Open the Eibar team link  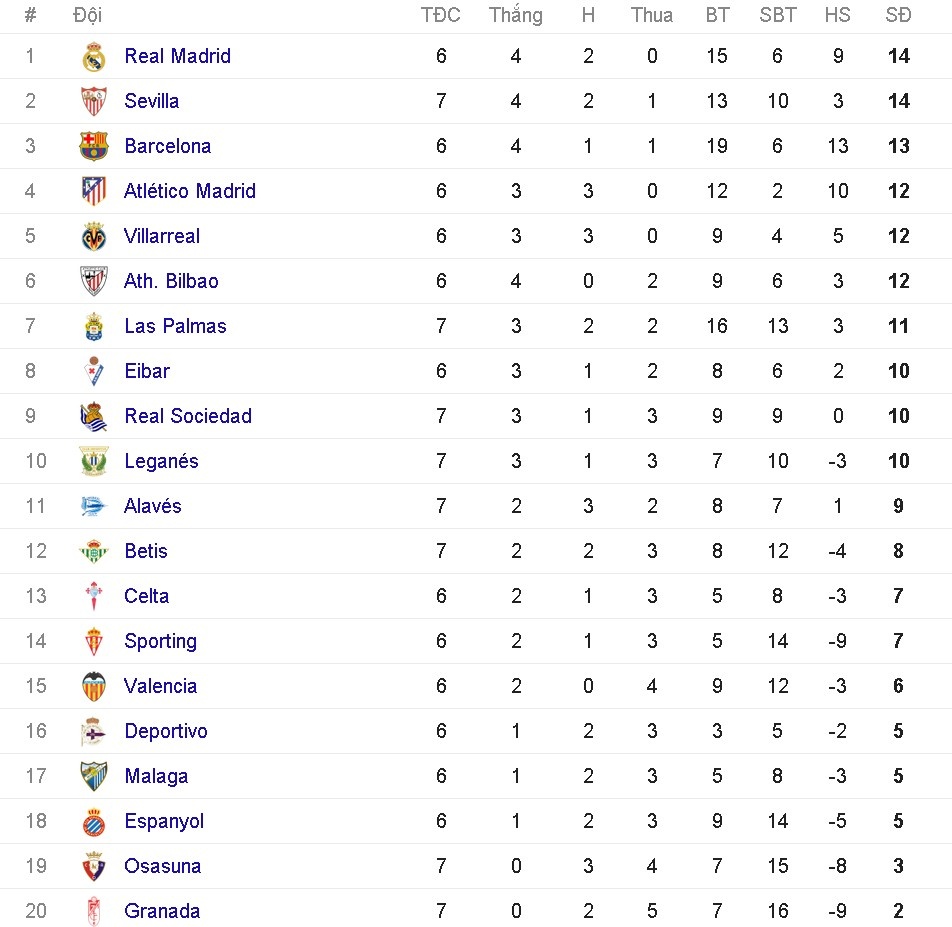coord(147,371)
